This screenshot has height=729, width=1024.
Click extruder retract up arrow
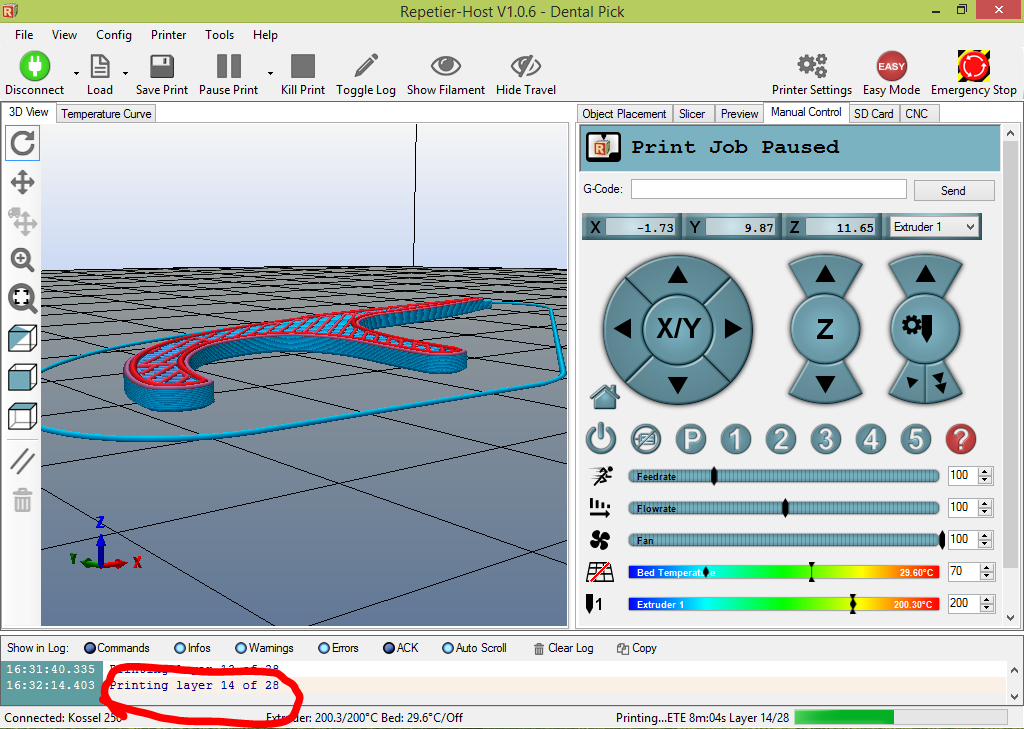(925, 274)
